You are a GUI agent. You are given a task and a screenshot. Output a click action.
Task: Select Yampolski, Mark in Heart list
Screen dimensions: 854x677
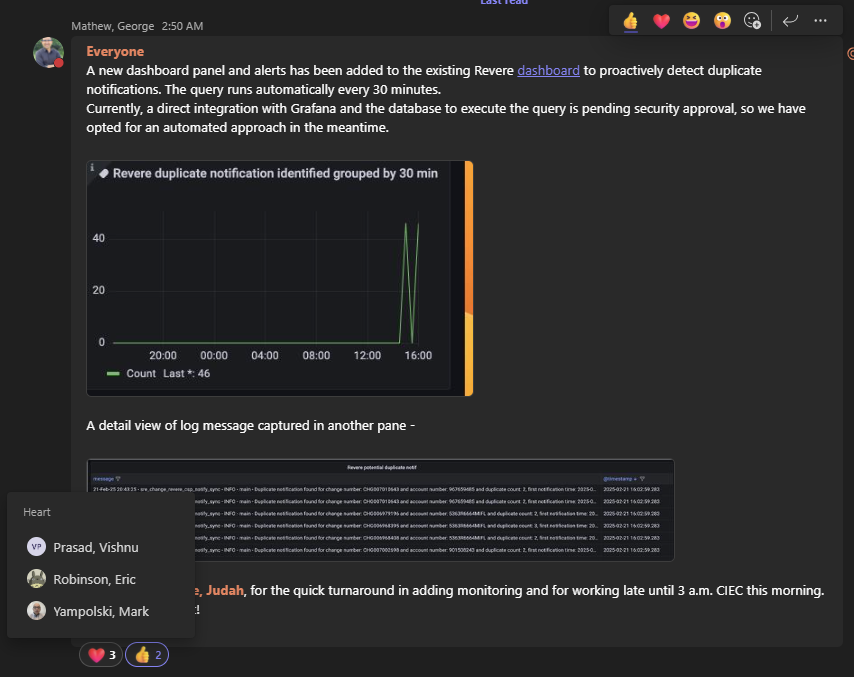click(101, 612)
